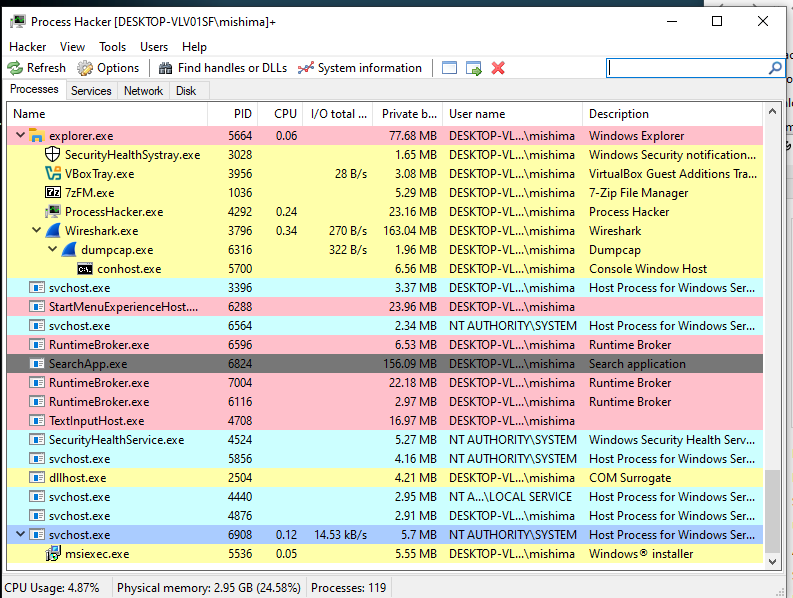Image resolution: width=793 pixels, height=598 pixels.
Task: Collapse the explorer.exe process tree
Action: (20, 135)
